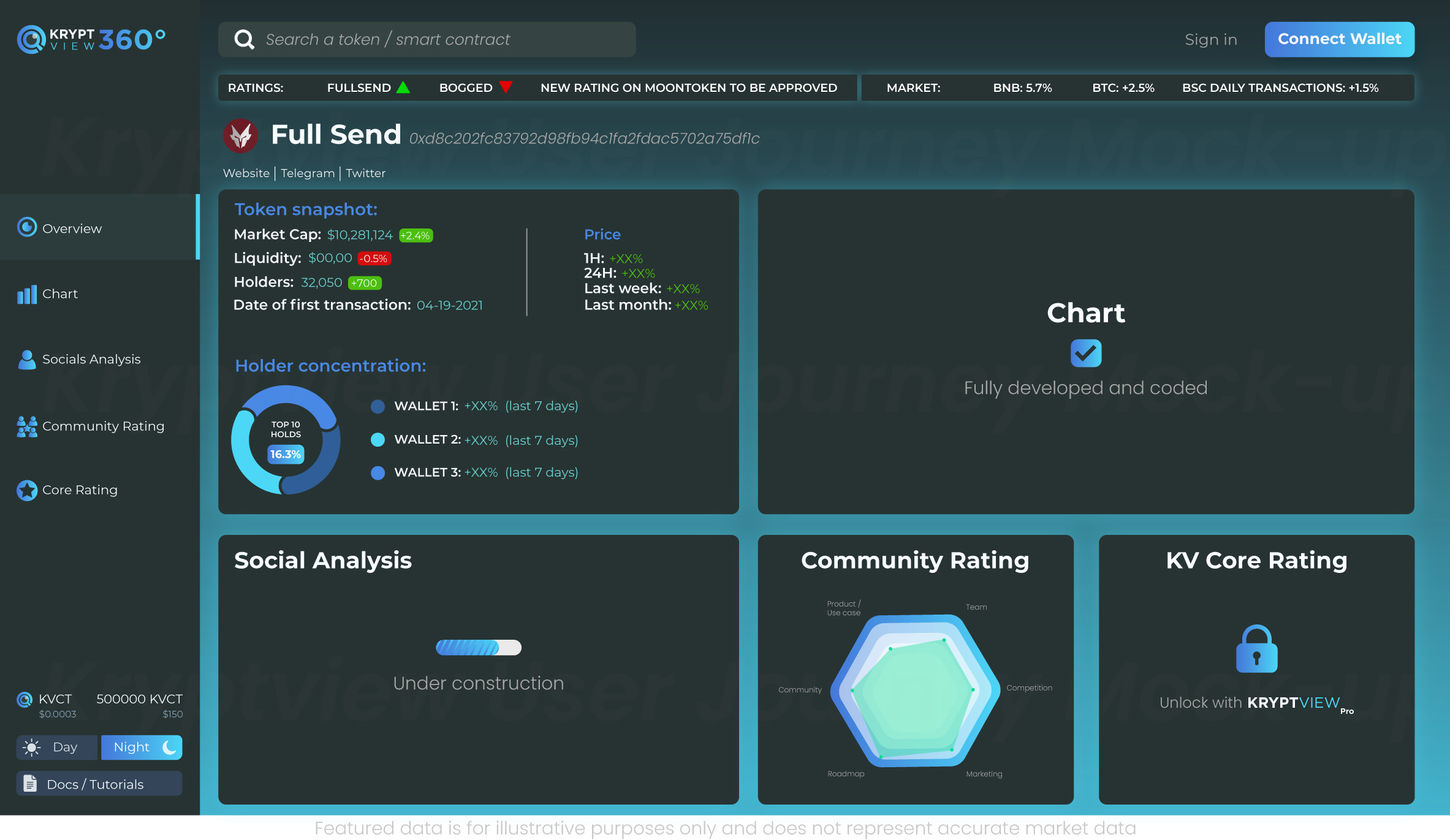Click the Social Analysis panel heading
This screenshot has width=1450, height=840.
(323, 560)
